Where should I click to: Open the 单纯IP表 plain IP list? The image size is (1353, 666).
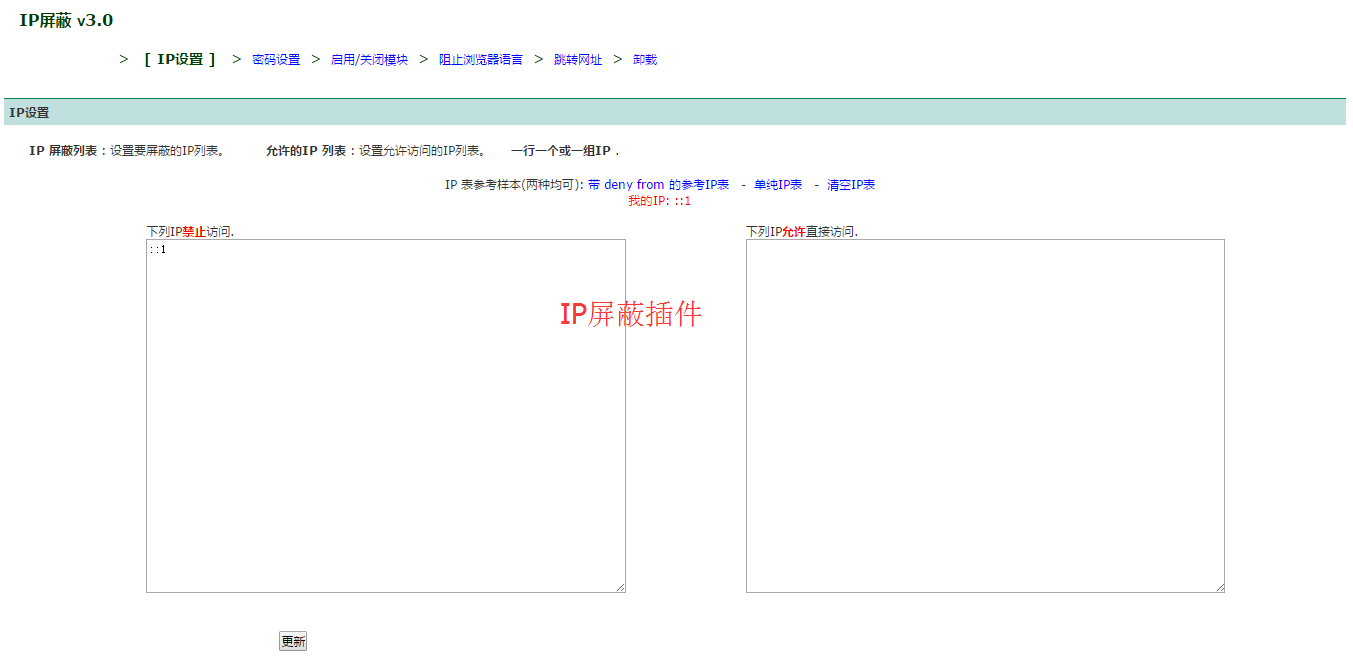(778, 185)
